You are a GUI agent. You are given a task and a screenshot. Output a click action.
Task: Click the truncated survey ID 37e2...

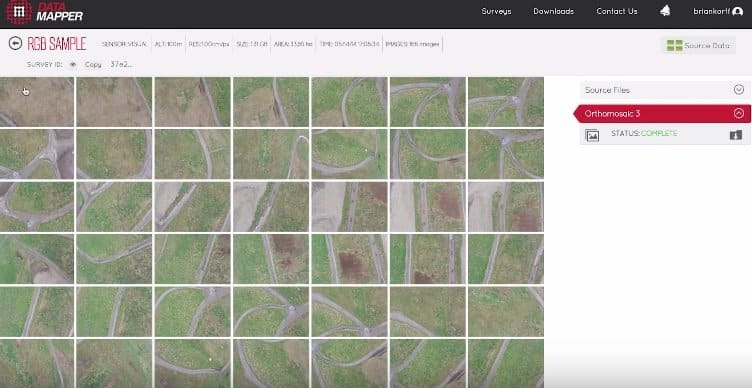click(121, 64)
